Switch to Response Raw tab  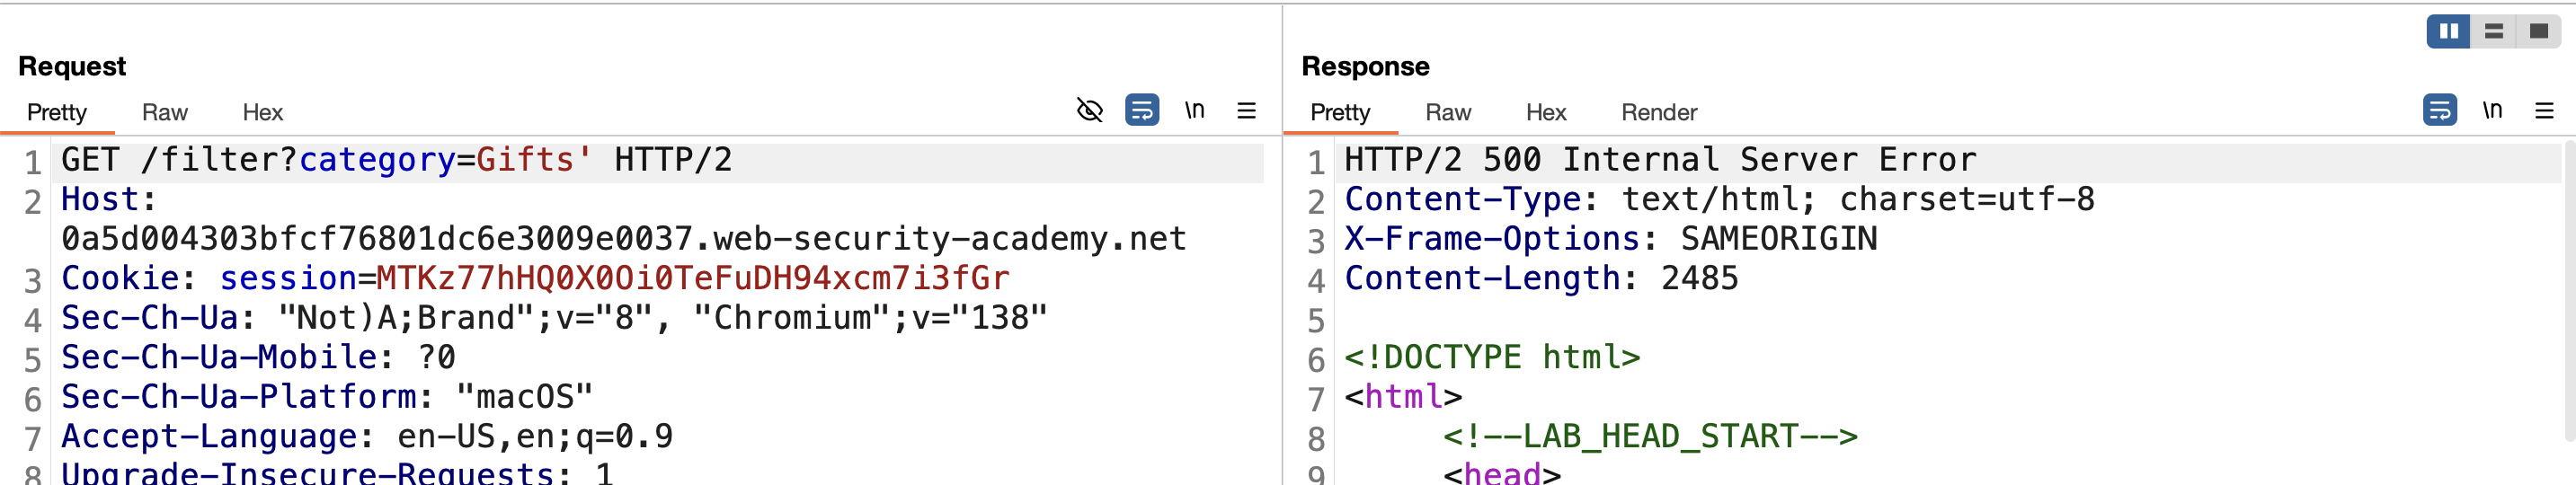coord(1448,112)
